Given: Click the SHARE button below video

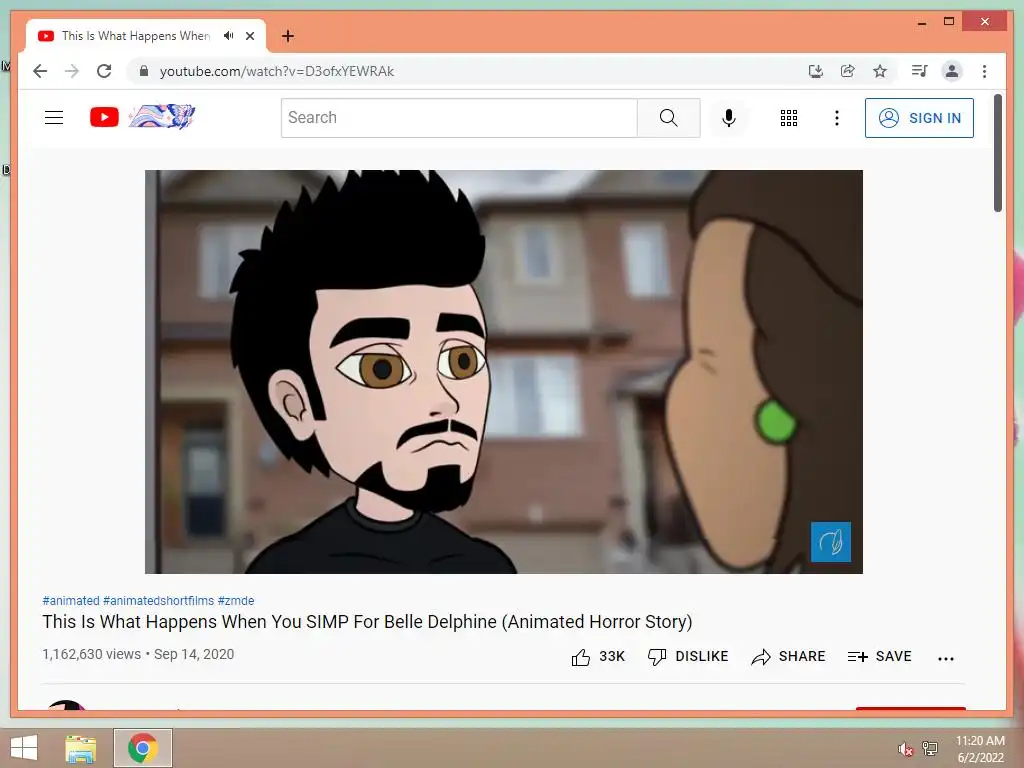Looking at the screenshot, I should click(x=788, y=656).
